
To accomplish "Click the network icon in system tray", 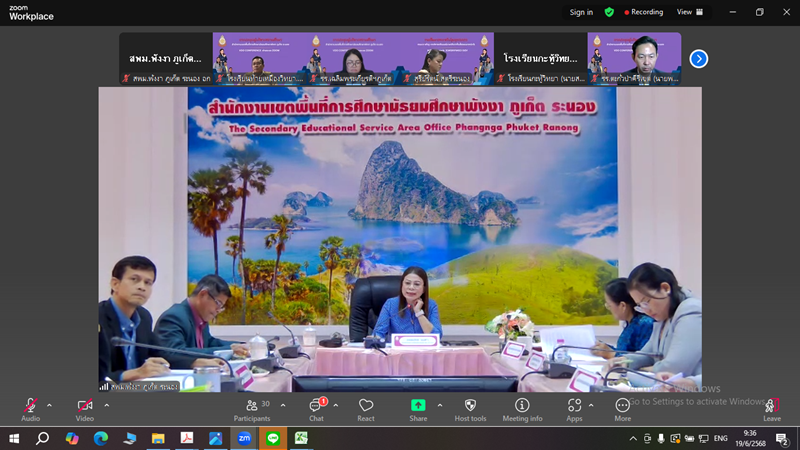I will point(704,438).
